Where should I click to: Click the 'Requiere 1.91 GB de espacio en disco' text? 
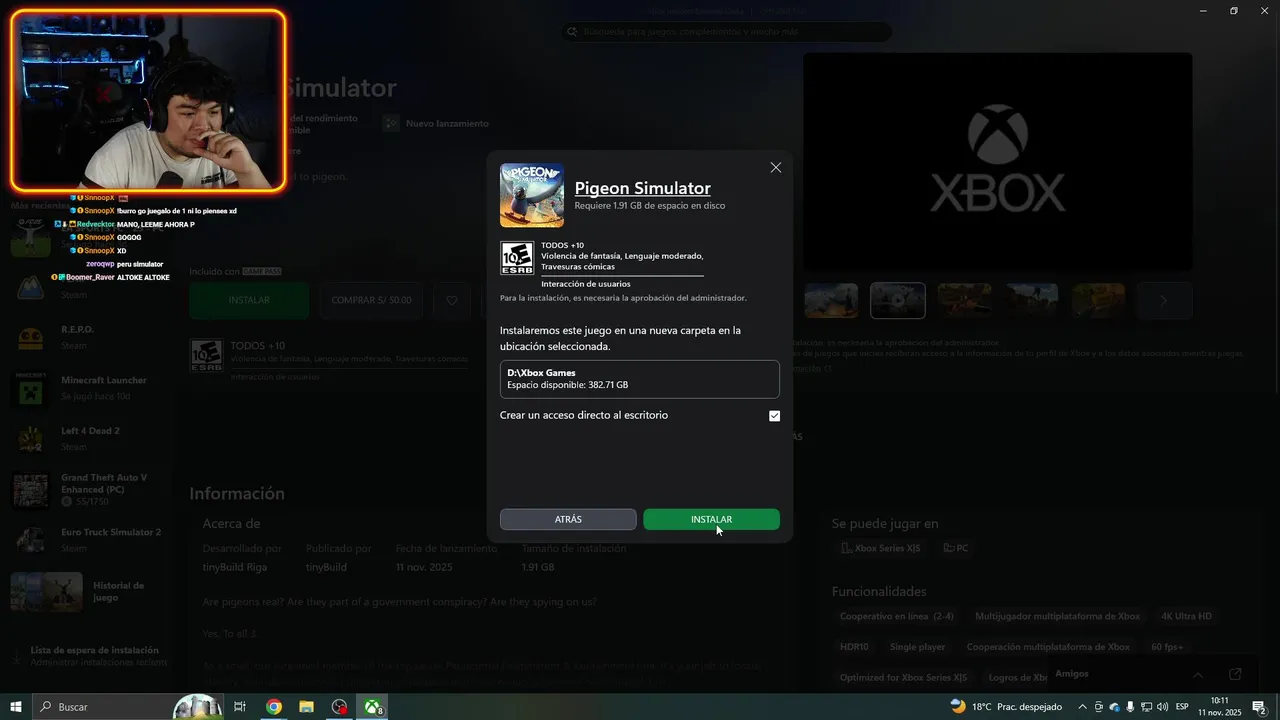tap(649, 206)
